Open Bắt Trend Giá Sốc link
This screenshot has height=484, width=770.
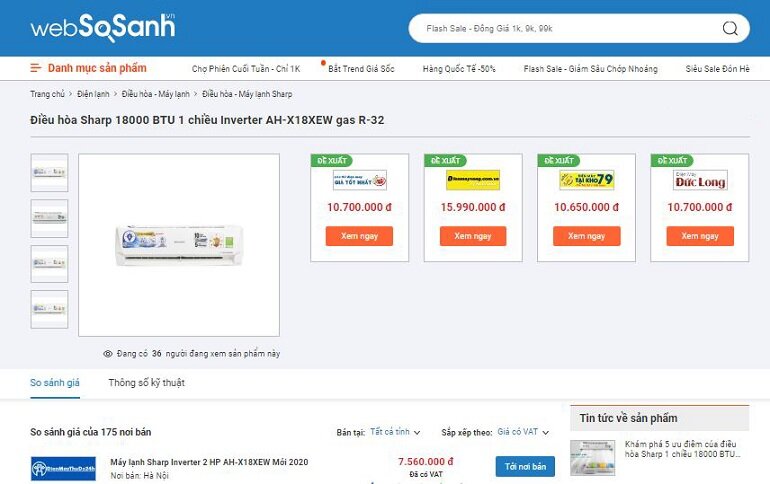(x=361, y=69)
